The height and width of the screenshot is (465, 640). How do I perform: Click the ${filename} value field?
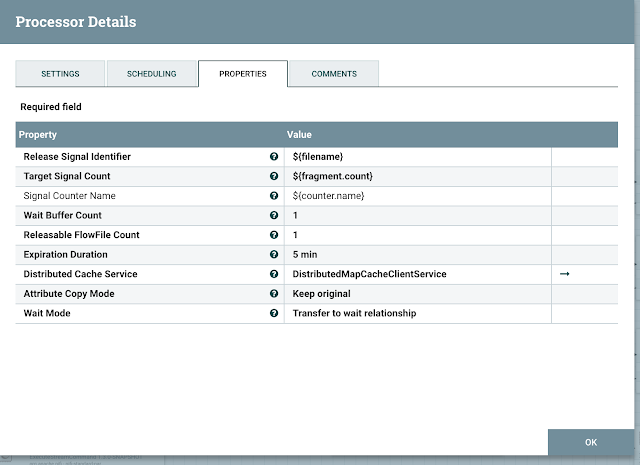point(418,157)
